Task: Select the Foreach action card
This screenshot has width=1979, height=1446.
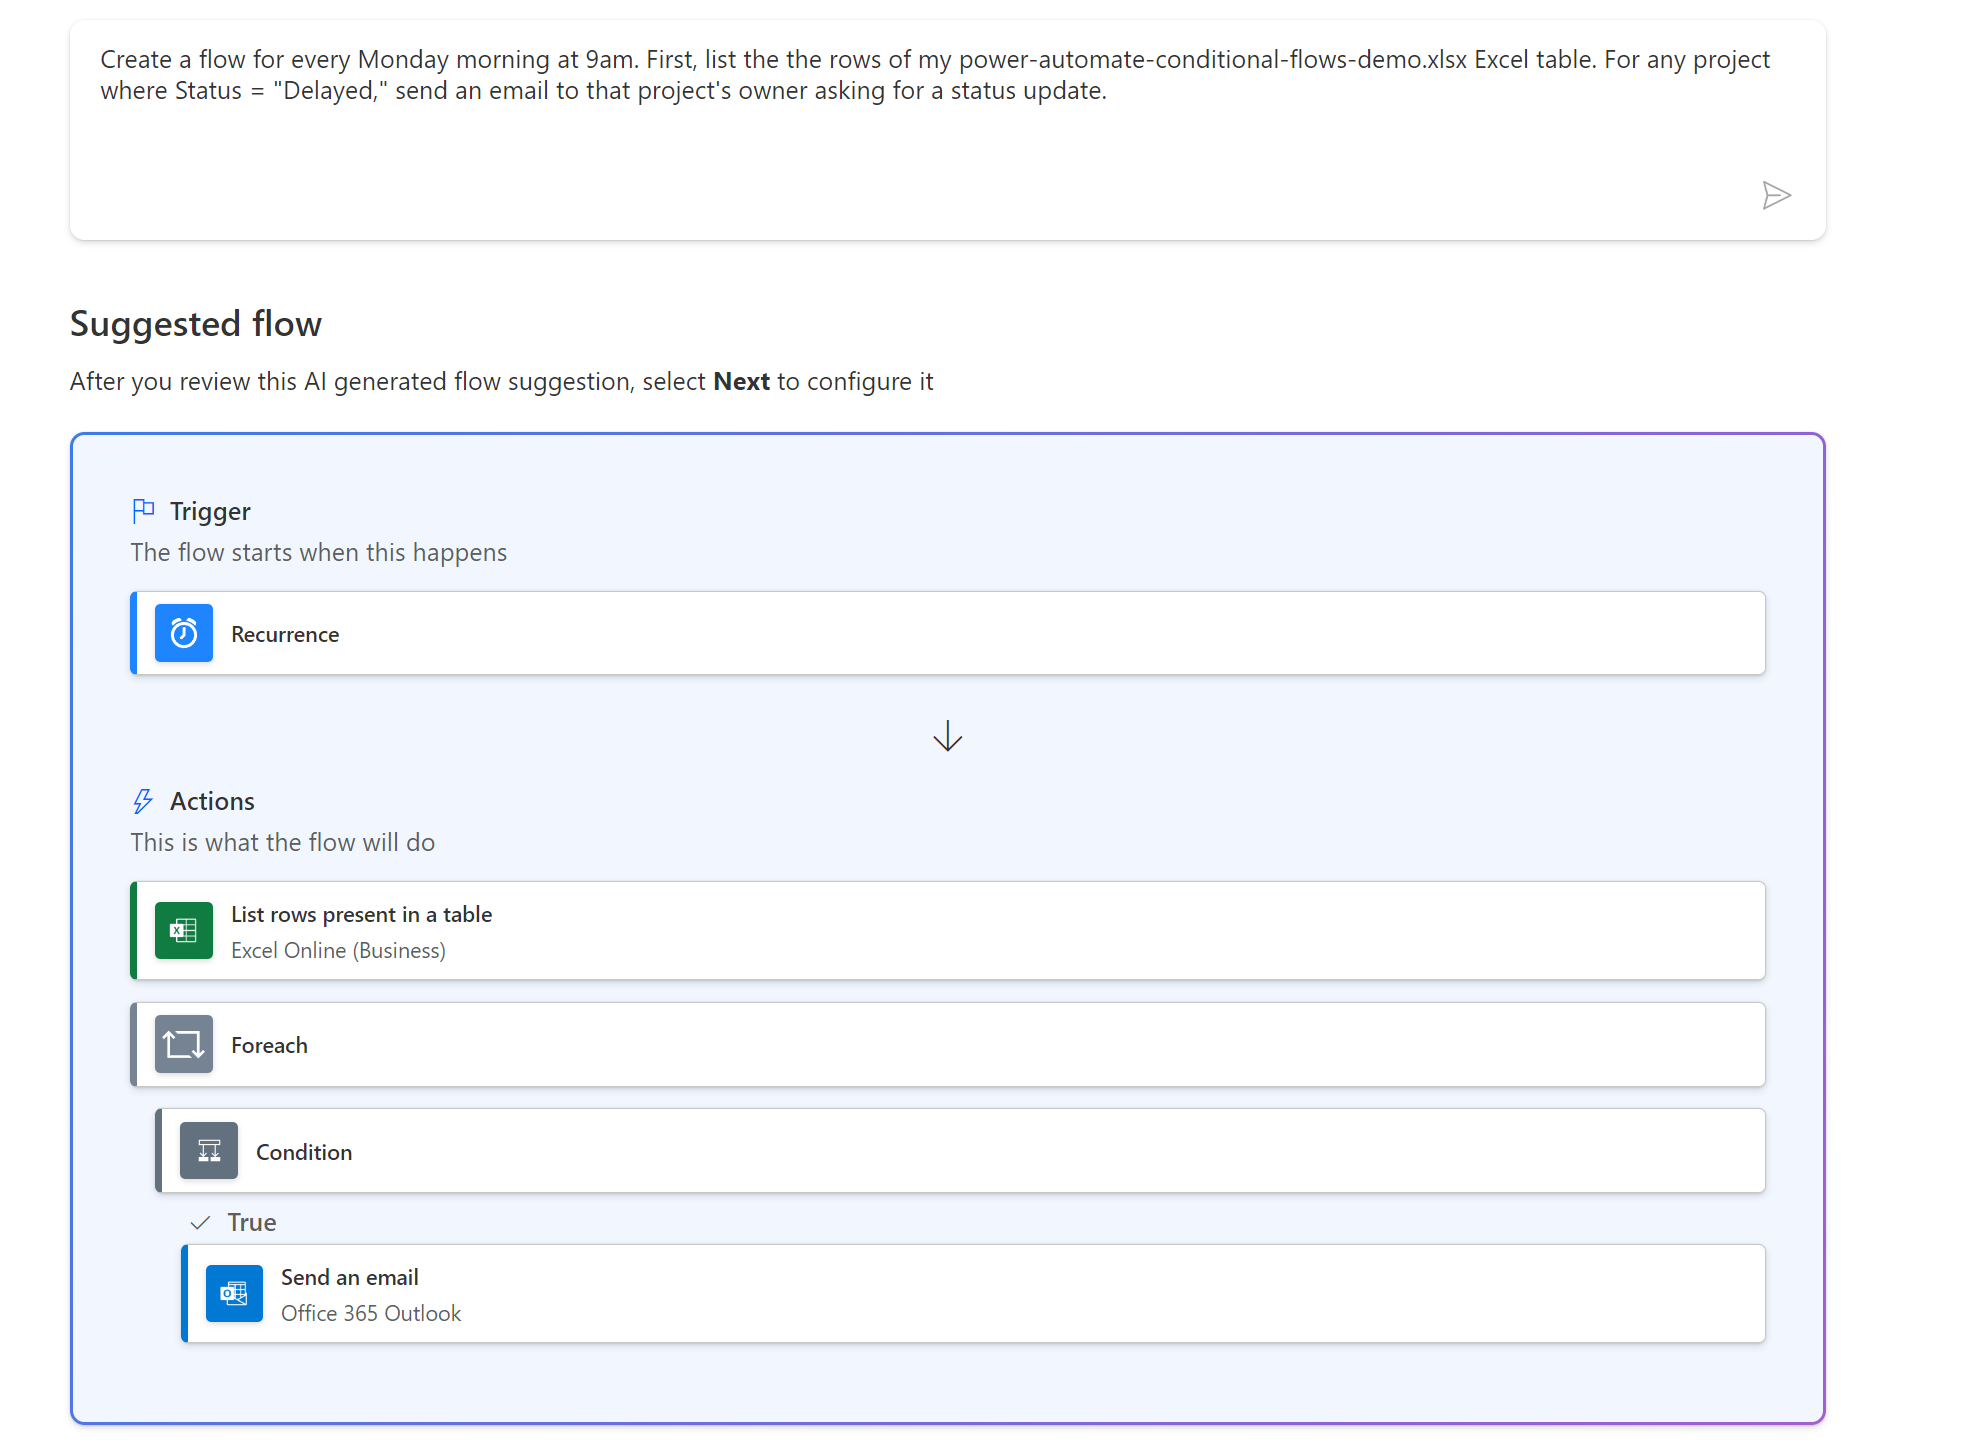Action: click(948, 1045)
